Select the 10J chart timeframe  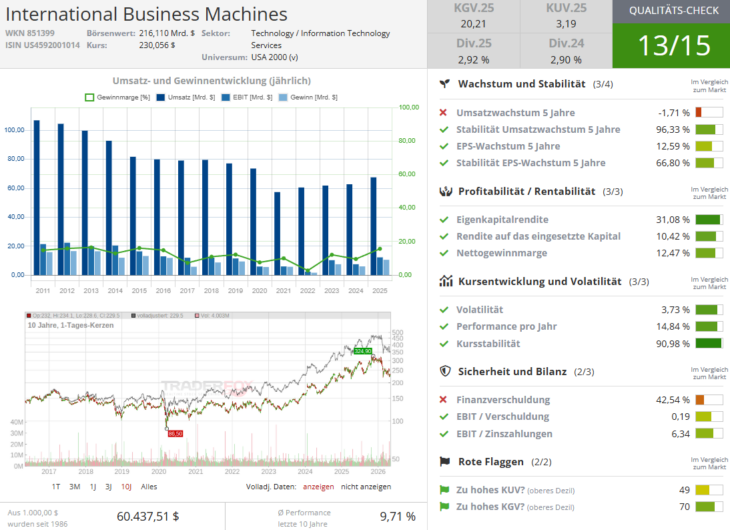[x=126, y=487]
